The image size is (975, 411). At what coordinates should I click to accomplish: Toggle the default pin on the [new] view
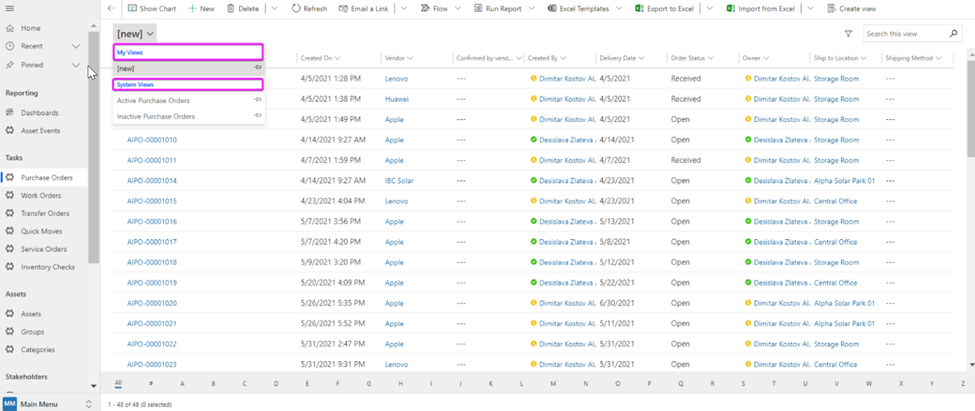point(259,68)
